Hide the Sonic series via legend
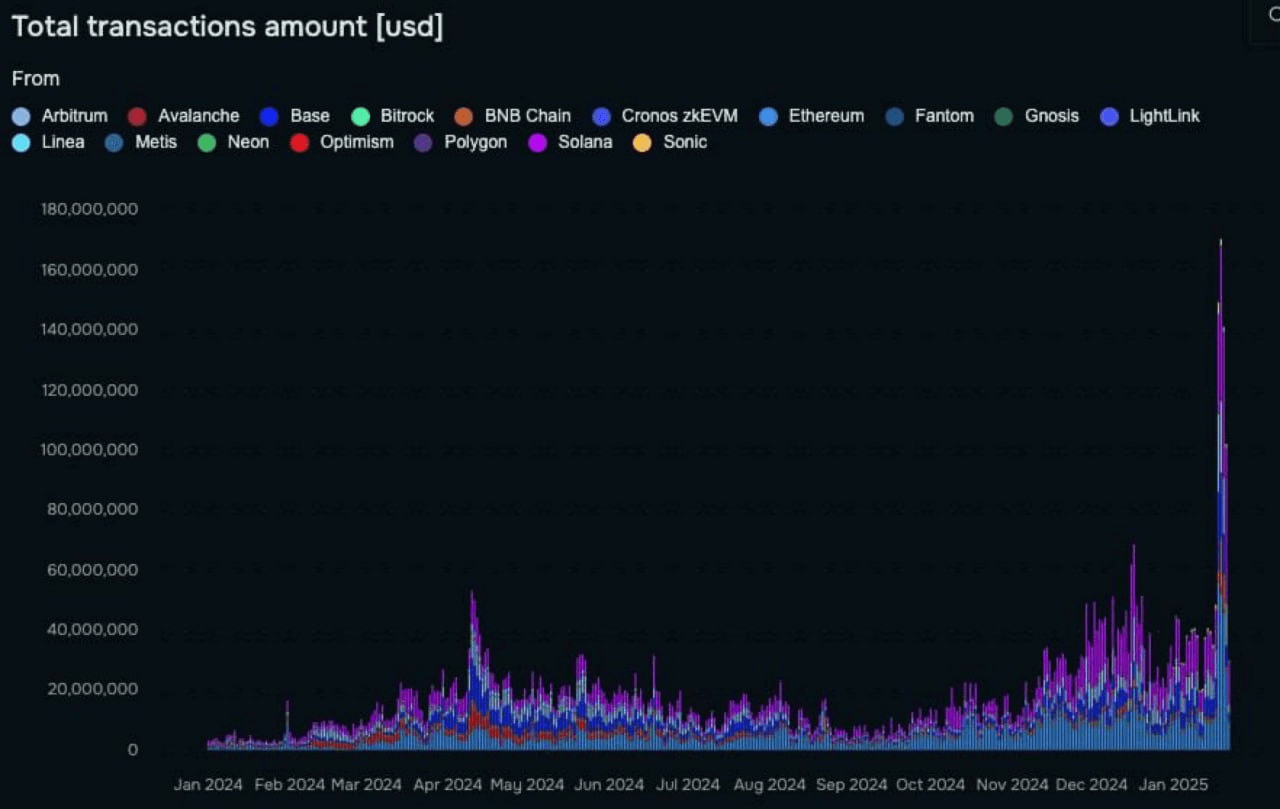Screen dimensions: 1280x809 coord(670,142)
